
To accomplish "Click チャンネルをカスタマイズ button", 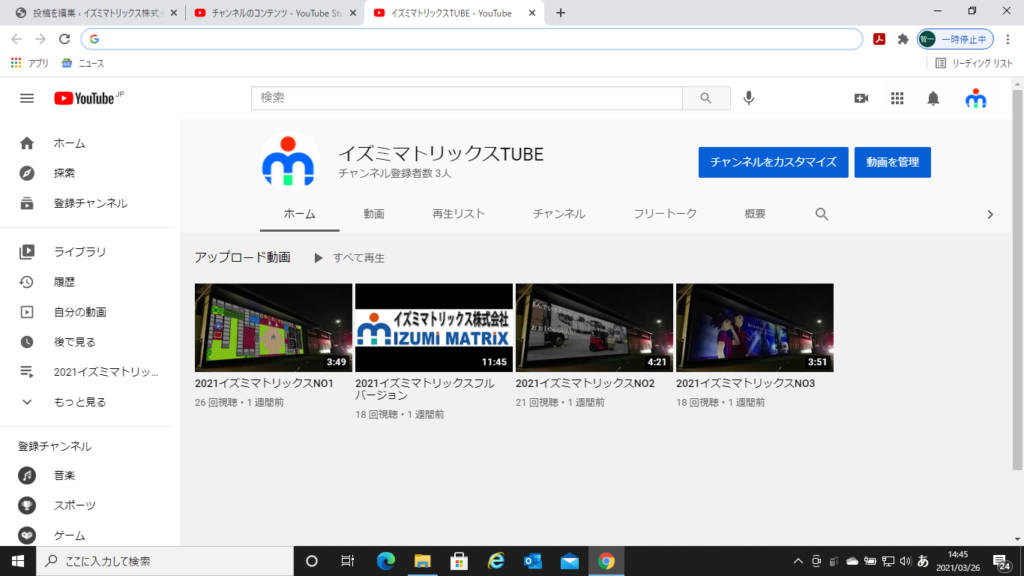I will tap(773, 162).
